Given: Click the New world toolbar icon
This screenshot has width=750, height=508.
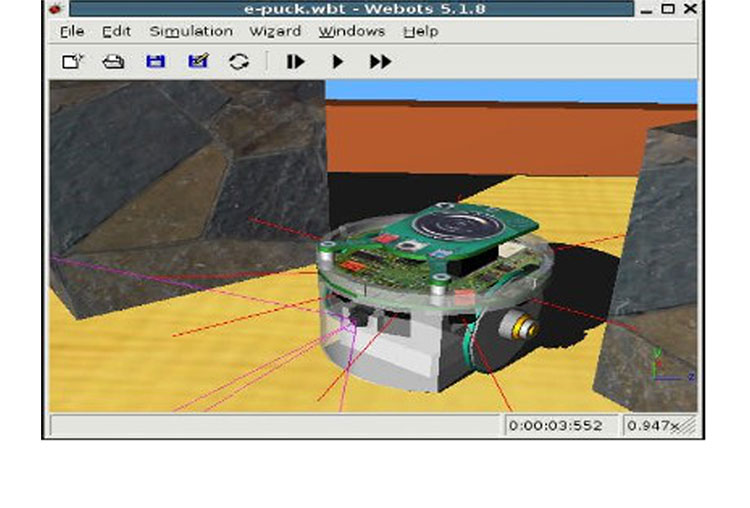Looking at the screenshot, I should (x=73, y=62).
